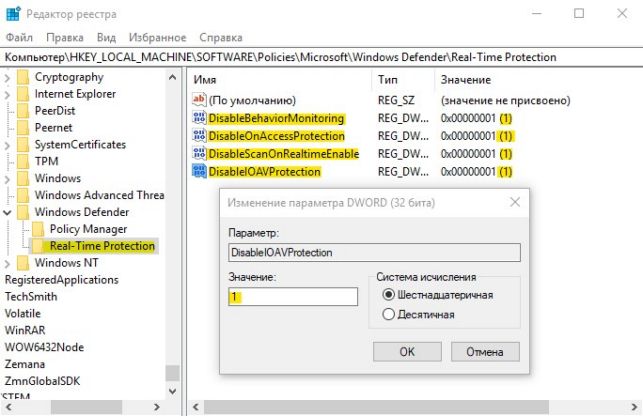
Task: Select the DisableIOAVProtection DWORD icon in the list
Action: [x=199, y=171]
